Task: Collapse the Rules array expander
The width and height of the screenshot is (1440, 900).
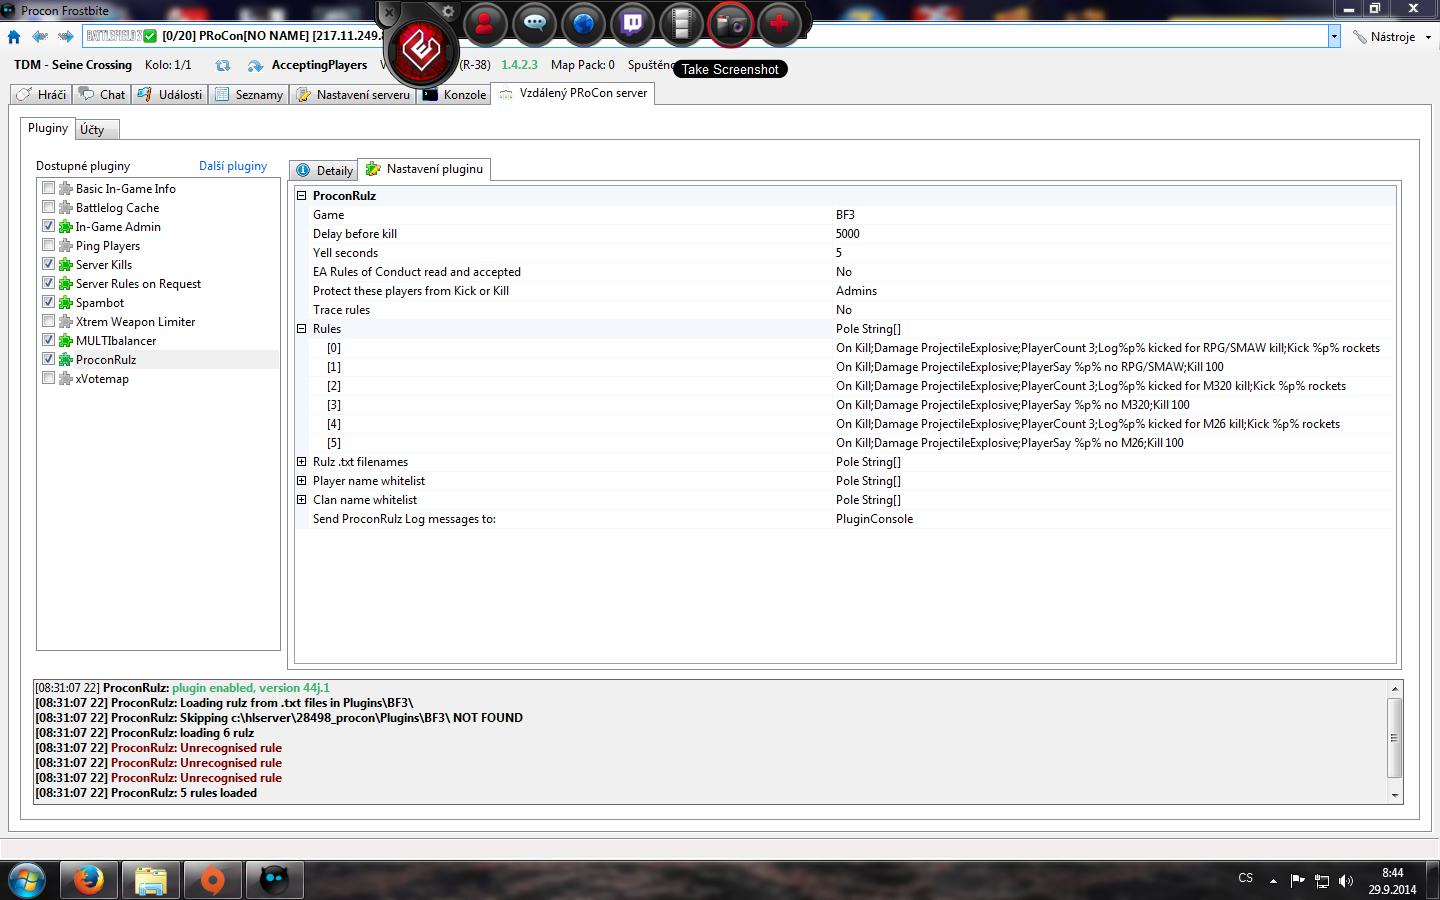Action: [301, 329]
